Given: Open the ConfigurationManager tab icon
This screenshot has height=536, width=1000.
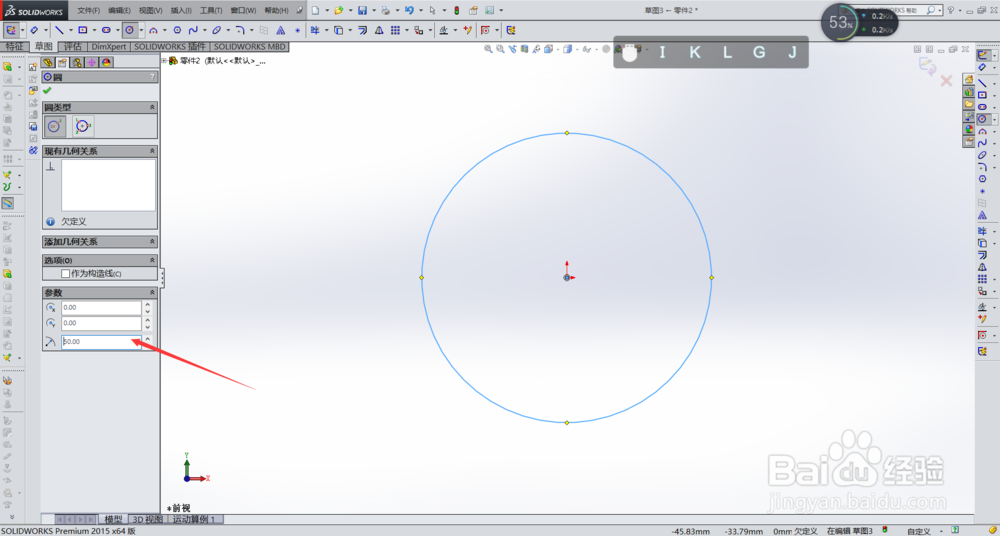Looking at the screenshot, I should pyautogui.click(x=77, y=62).
